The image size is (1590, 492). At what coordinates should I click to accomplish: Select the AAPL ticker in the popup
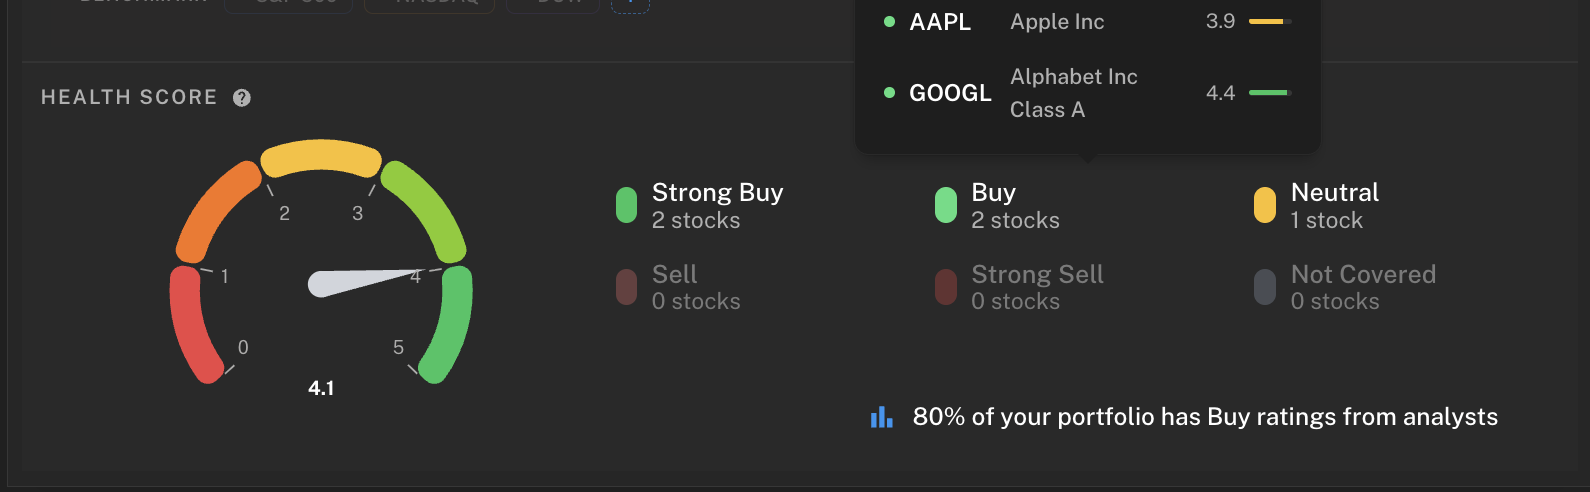940,22
